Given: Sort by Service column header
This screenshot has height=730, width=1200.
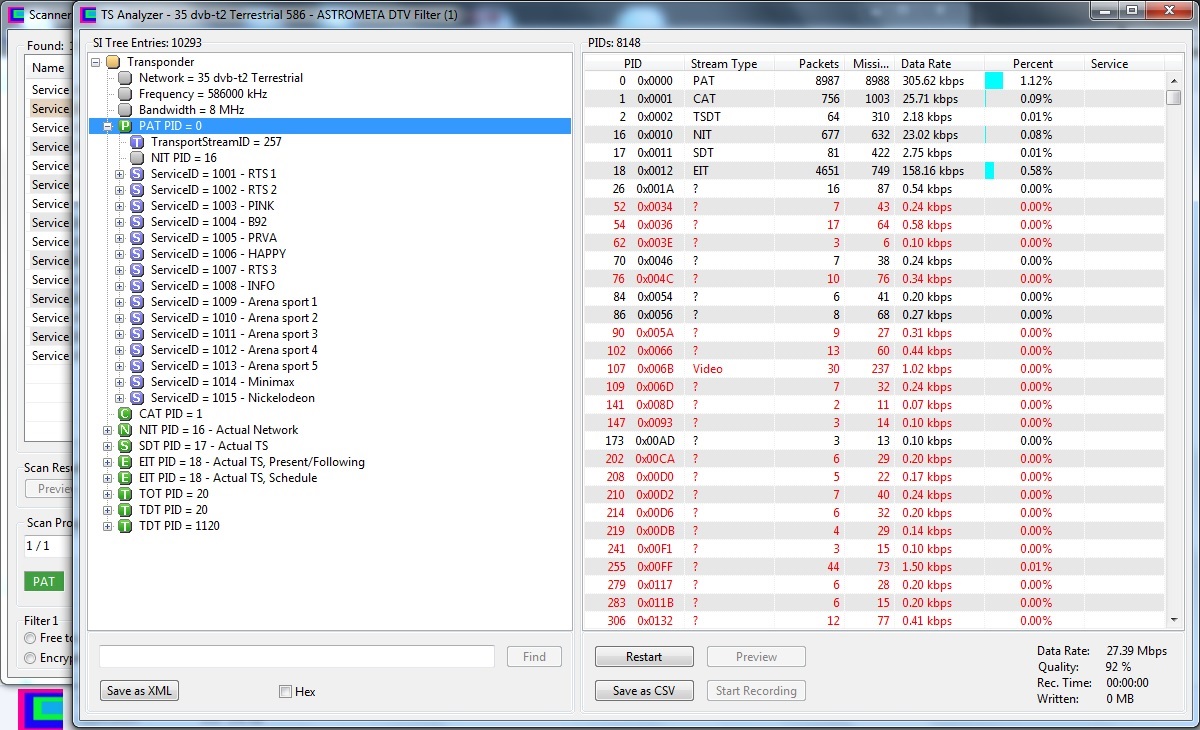Looking at the screenshot, I should tap(1124, 63).
